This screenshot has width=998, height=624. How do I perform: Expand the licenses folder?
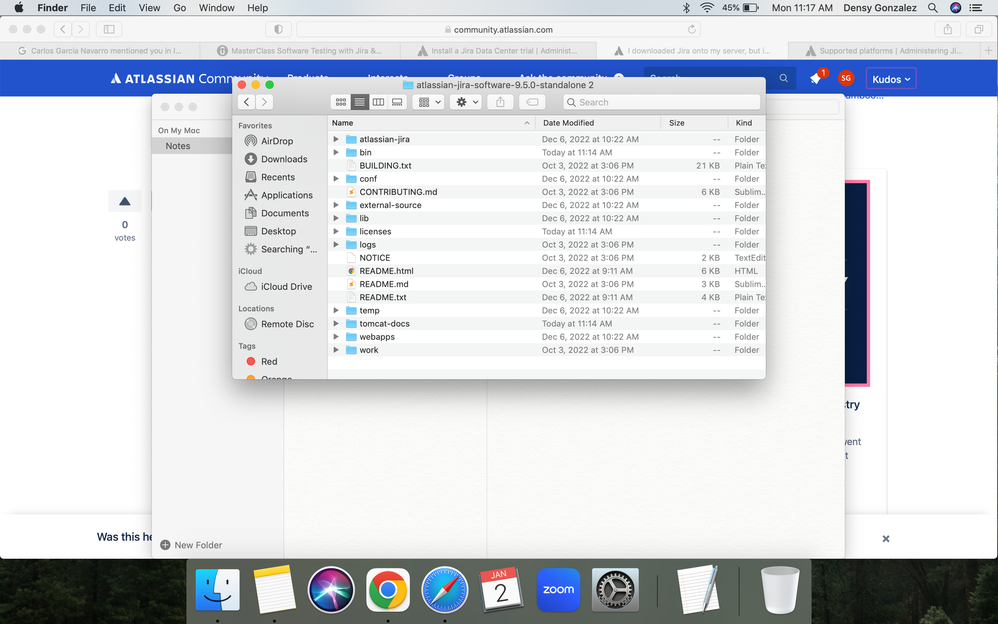click(336, 231)
